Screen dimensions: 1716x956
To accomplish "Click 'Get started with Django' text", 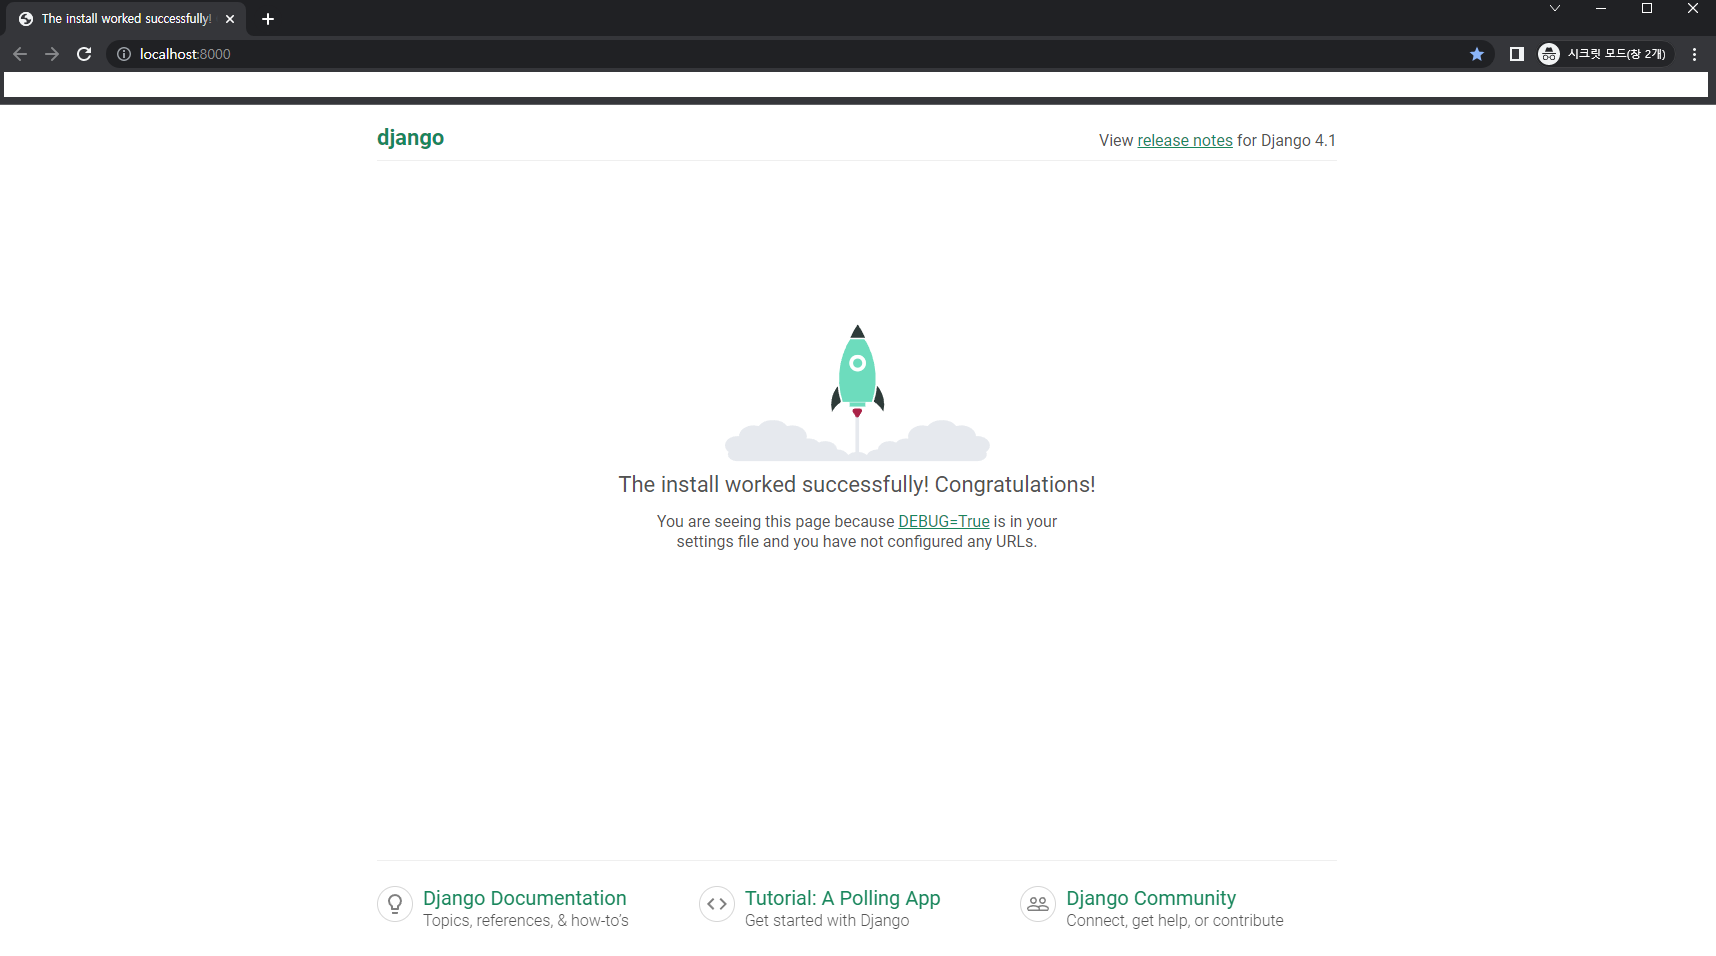I will 827,921.
